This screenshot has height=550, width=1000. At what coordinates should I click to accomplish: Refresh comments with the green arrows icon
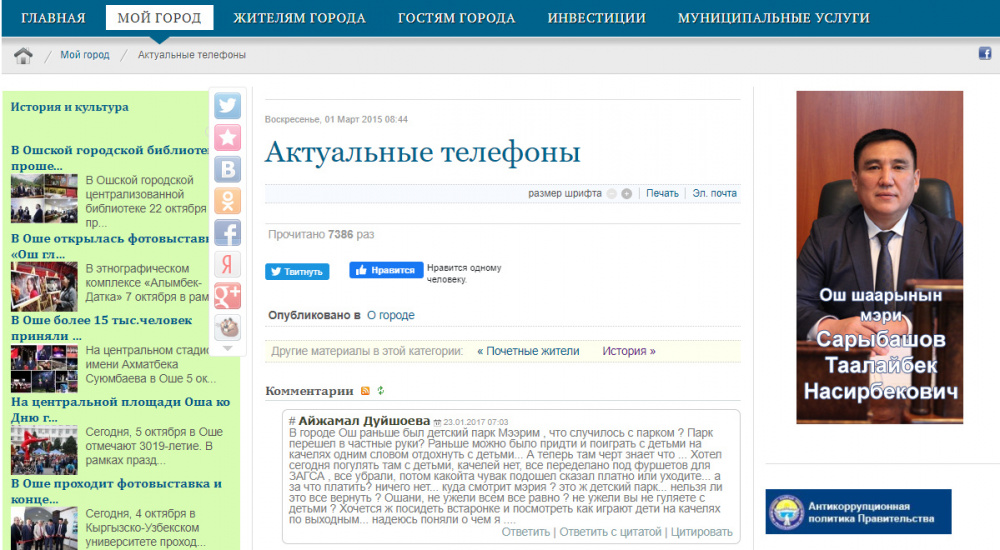coord(380,391)
